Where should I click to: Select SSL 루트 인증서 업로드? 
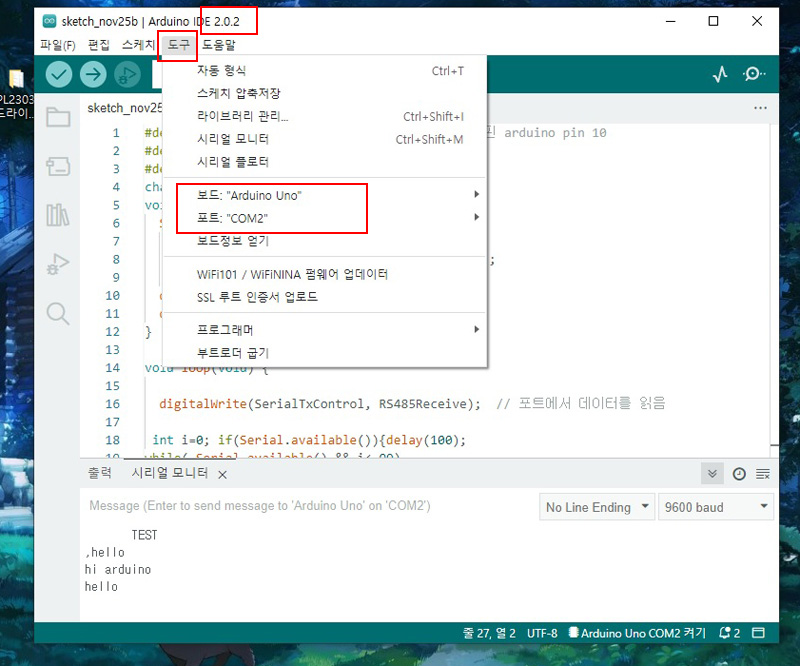pos(324,297)
